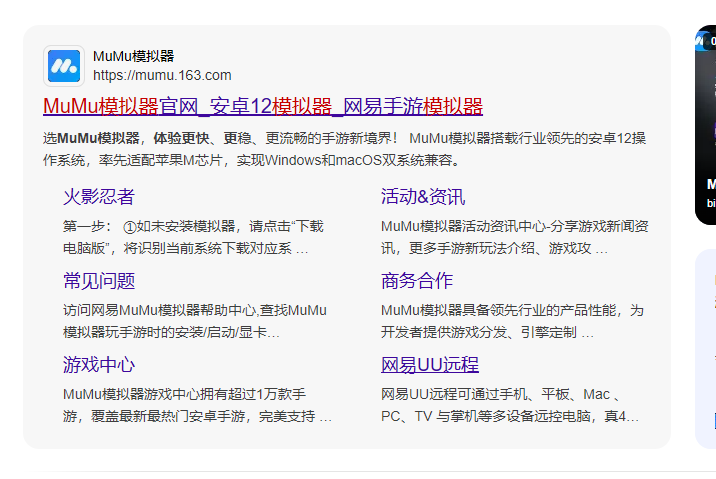
Task: Click the description below 商务合作
Action: [x=512, y=321]
